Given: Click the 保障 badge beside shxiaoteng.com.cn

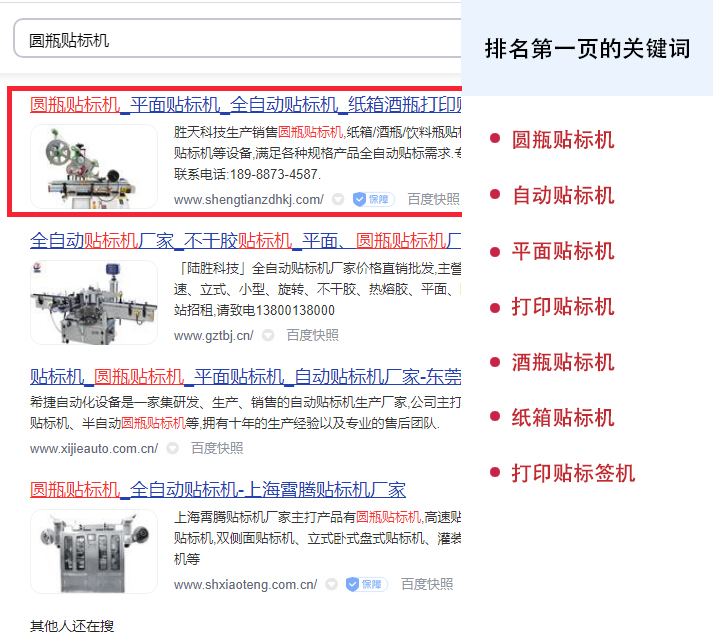Looking at the screenshot, I should coord(366,584).
